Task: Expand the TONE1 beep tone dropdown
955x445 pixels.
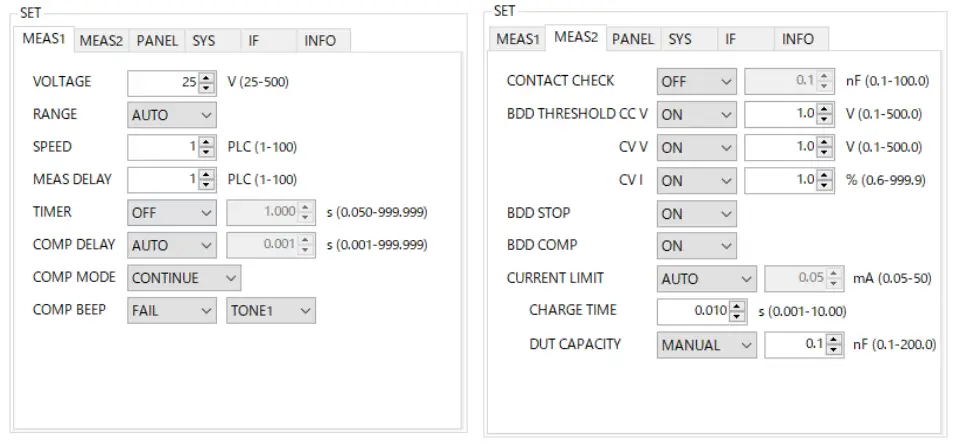Action: (x=271, y=311)
